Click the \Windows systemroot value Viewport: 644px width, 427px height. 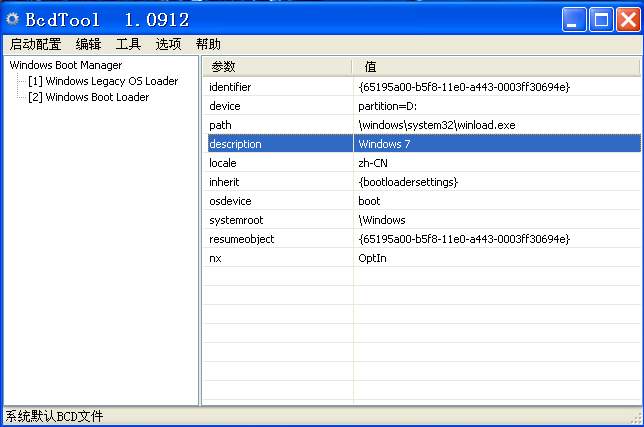(x=382, y=220)
